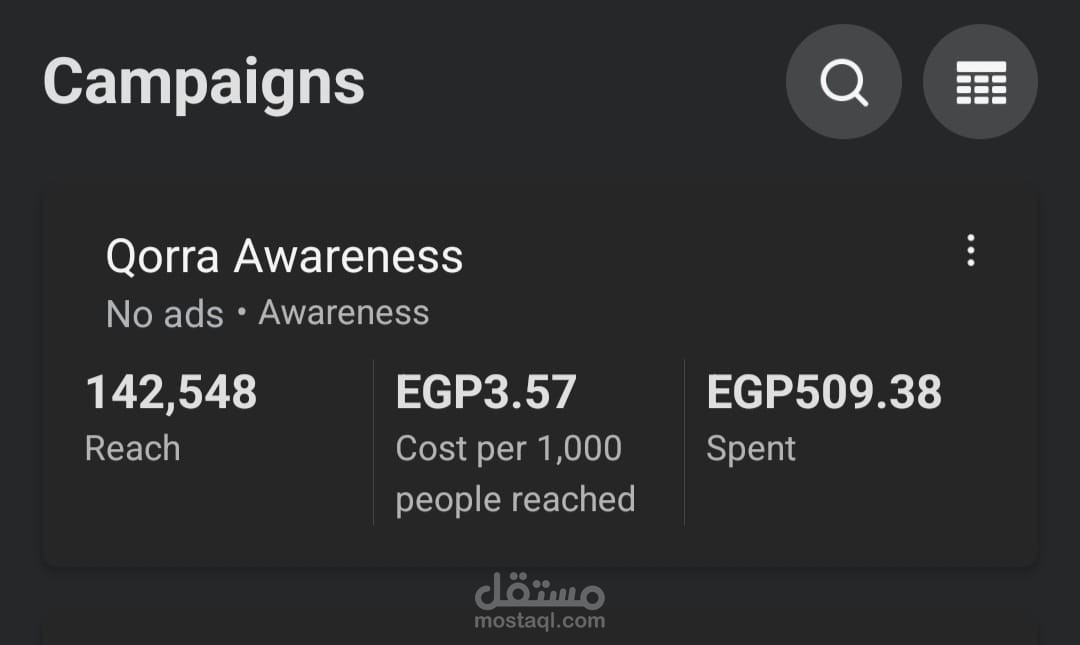Screen dimensions: 1080x645
Task: Select the EGP3.57 cost value
Action: click(x=486, y=392)
